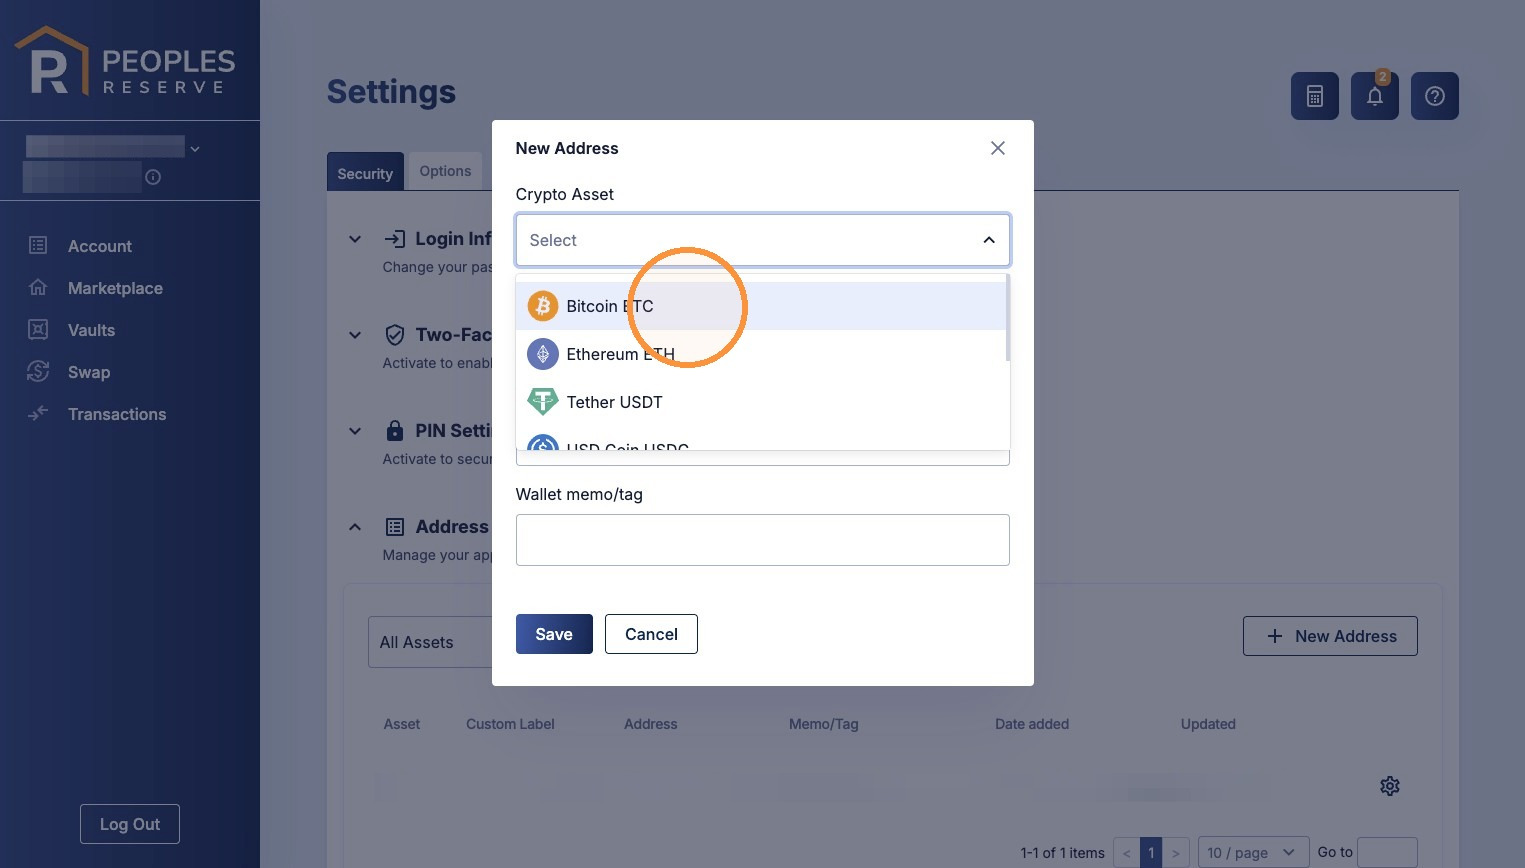The image size is (1525, 868).
Task: Click the PIN Settings lock icon
Action: tap(395, 430)
